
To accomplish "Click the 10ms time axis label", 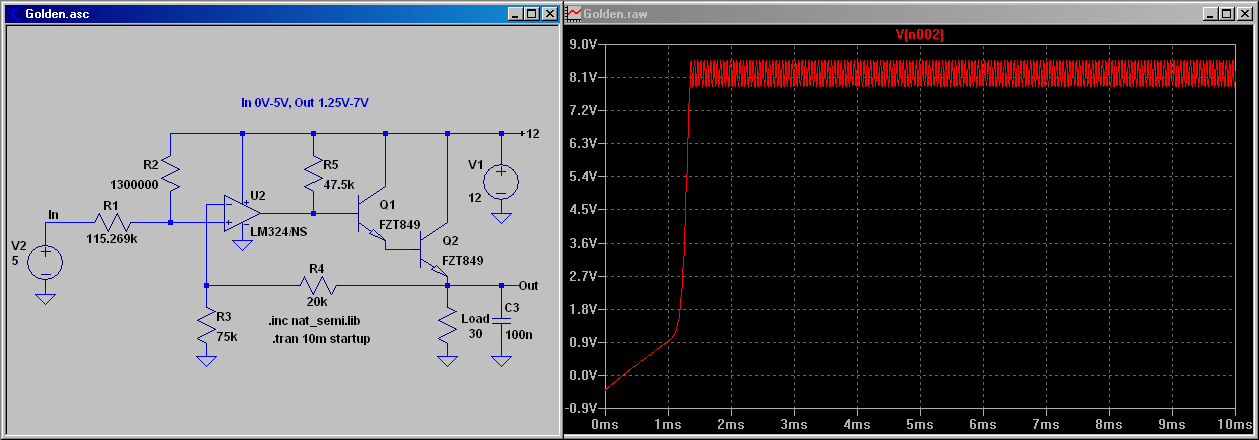I will [x=1237, y=425].
